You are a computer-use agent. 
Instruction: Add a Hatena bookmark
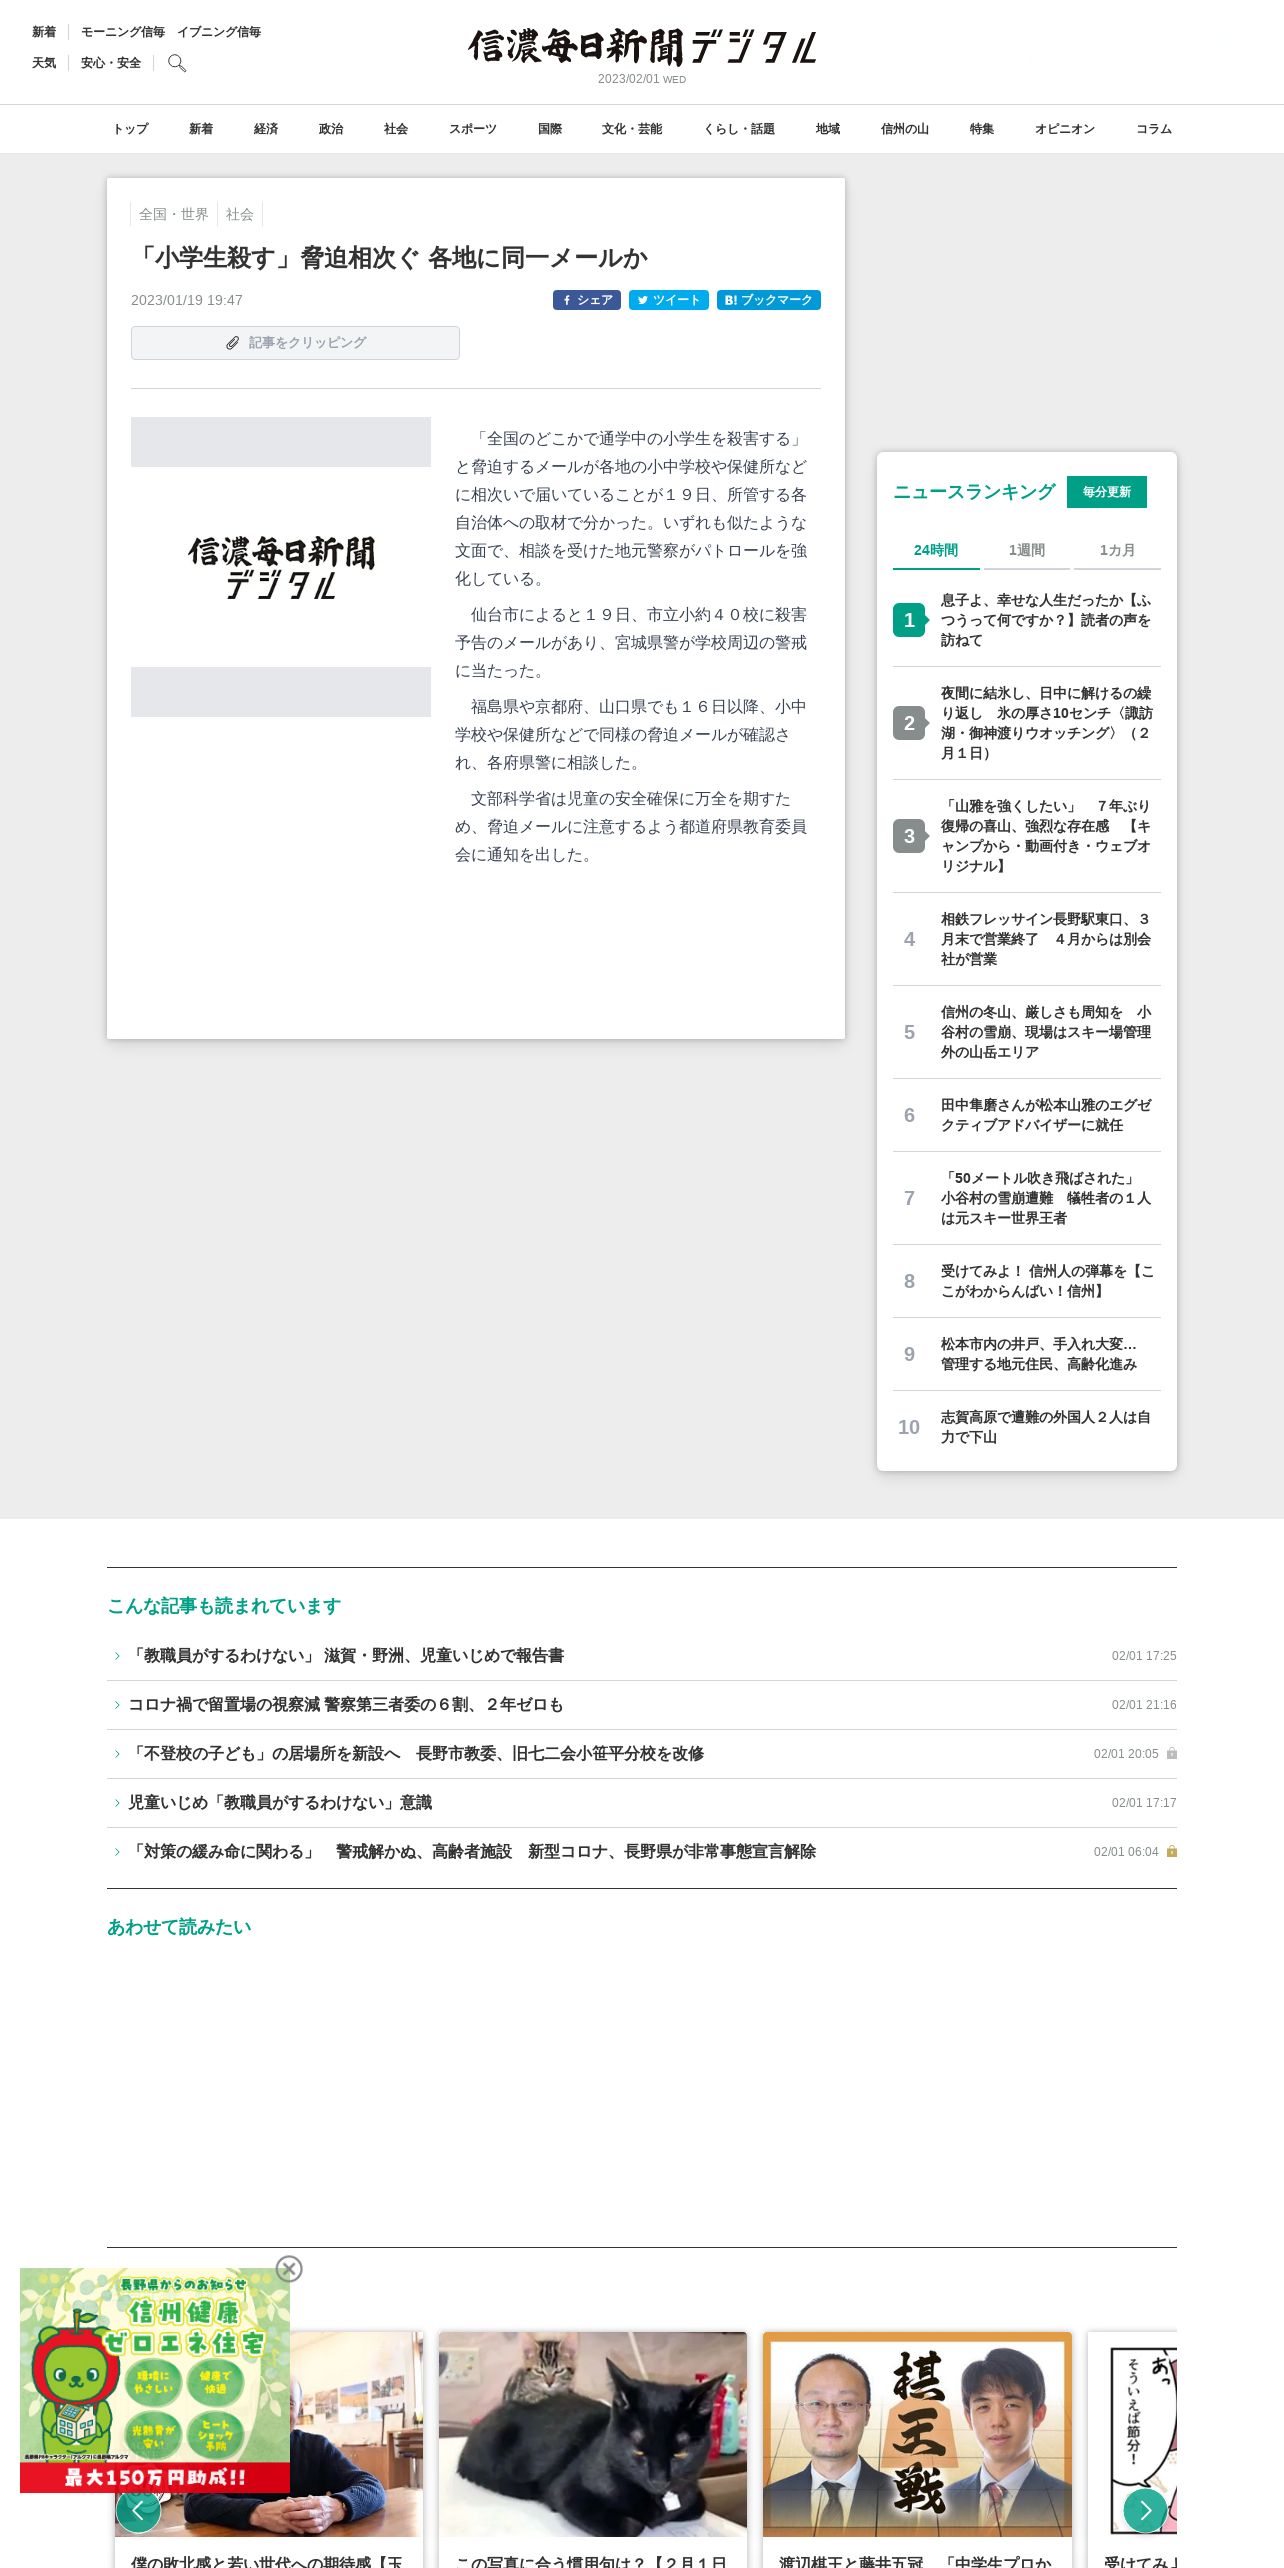[x=769, y=300]
